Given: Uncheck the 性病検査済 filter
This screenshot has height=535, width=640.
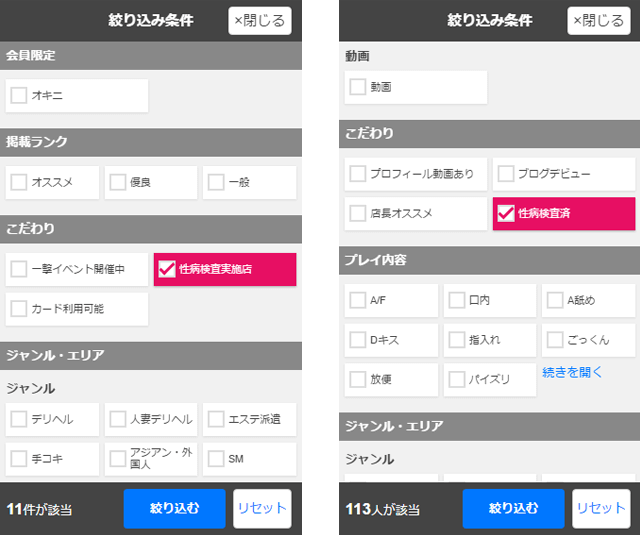Looking at the screenshot, I should tap(506, 213).
